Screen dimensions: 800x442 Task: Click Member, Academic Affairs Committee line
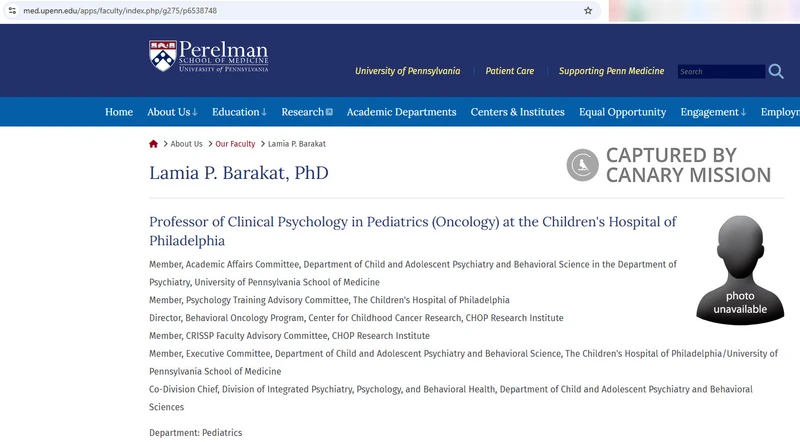click(413, 273)
